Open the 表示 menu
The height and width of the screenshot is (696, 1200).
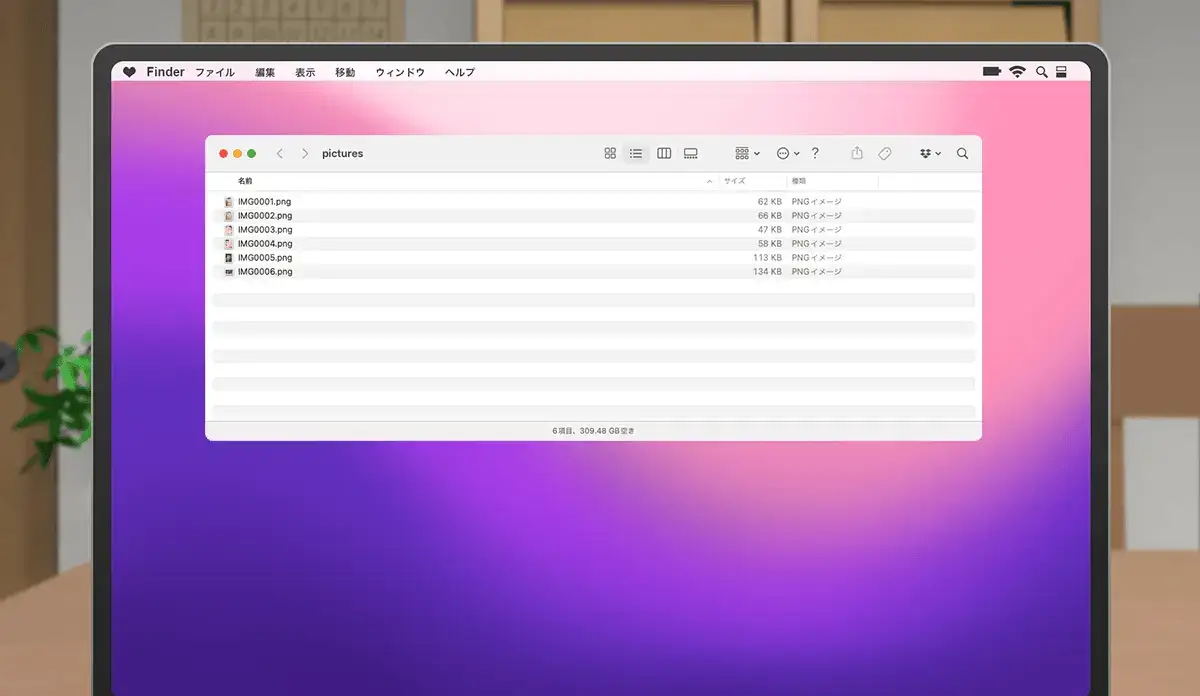305,73
